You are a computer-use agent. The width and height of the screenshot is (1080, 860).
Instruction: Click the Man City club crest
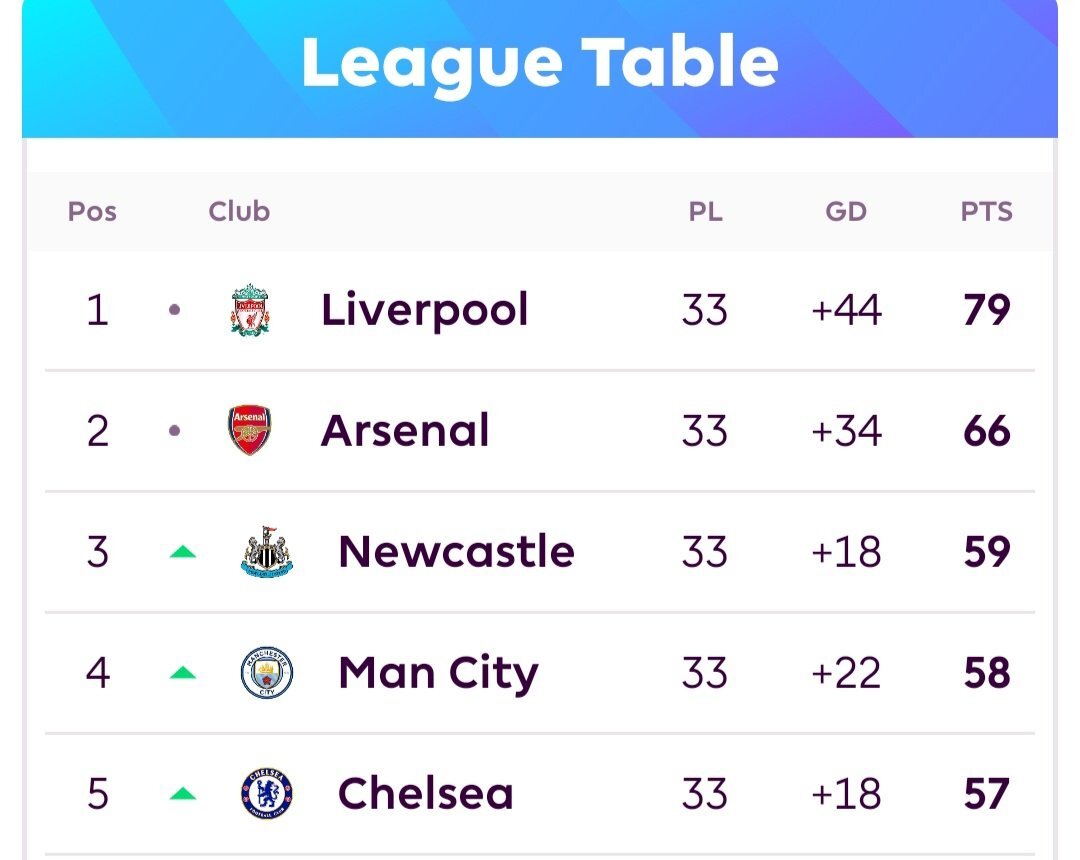pyautogui.click(x=267, y=673)
